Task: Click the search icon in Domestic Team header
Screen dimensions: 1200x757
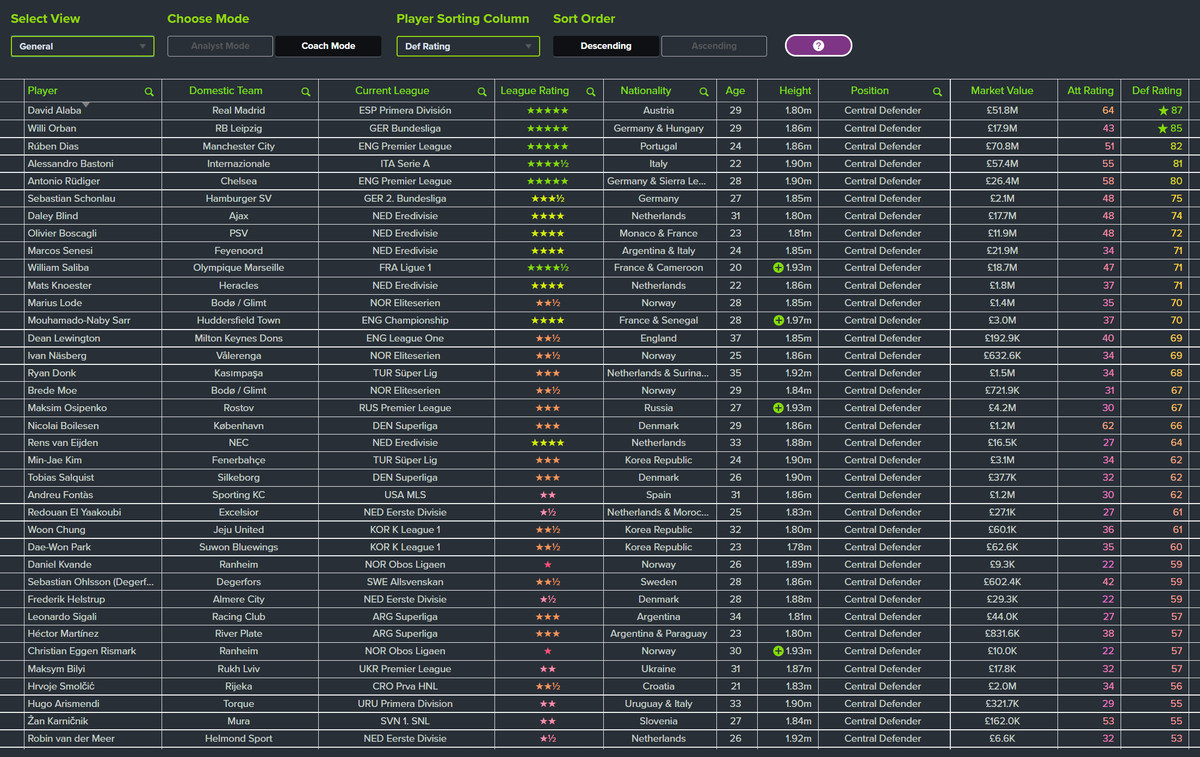Action: click(306, 91)
